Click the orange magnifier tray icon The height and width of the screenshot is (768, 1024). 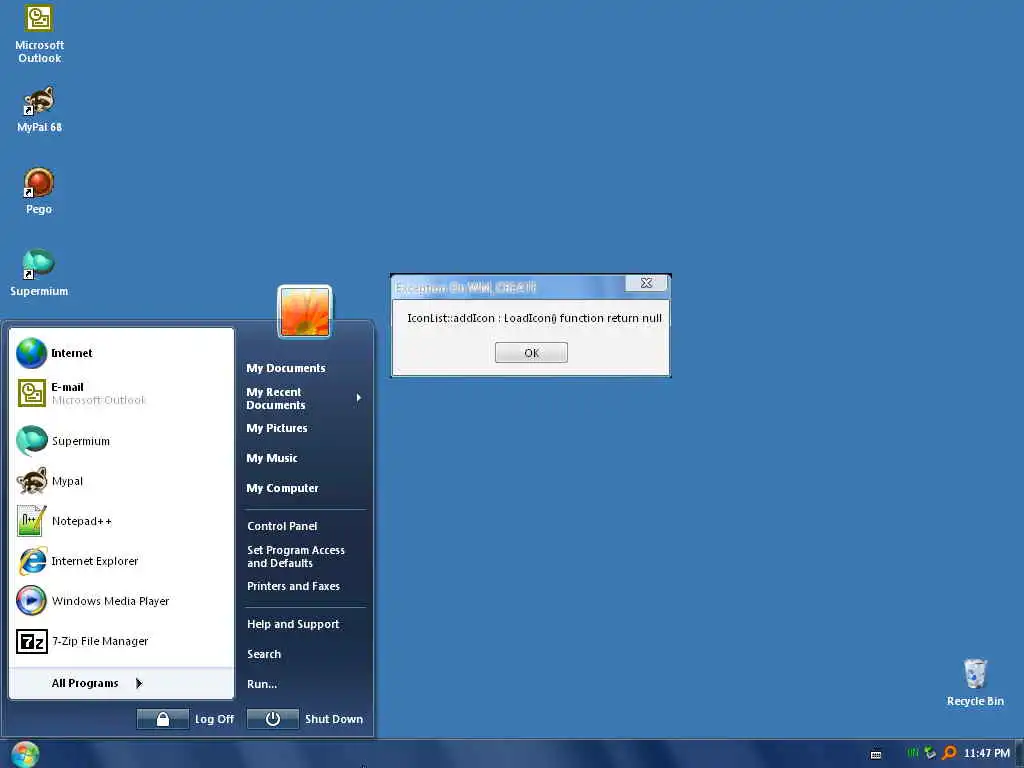point(950,753)
